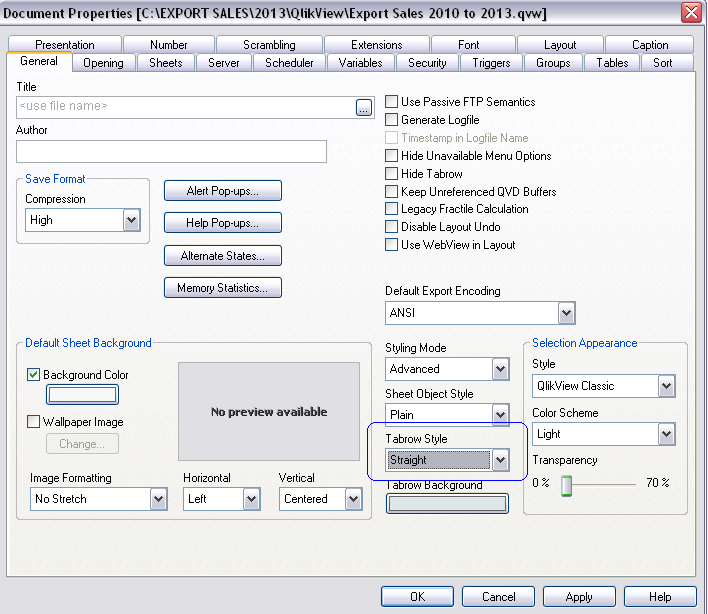Open Horizontal alignment dropdown

point(252,499)
